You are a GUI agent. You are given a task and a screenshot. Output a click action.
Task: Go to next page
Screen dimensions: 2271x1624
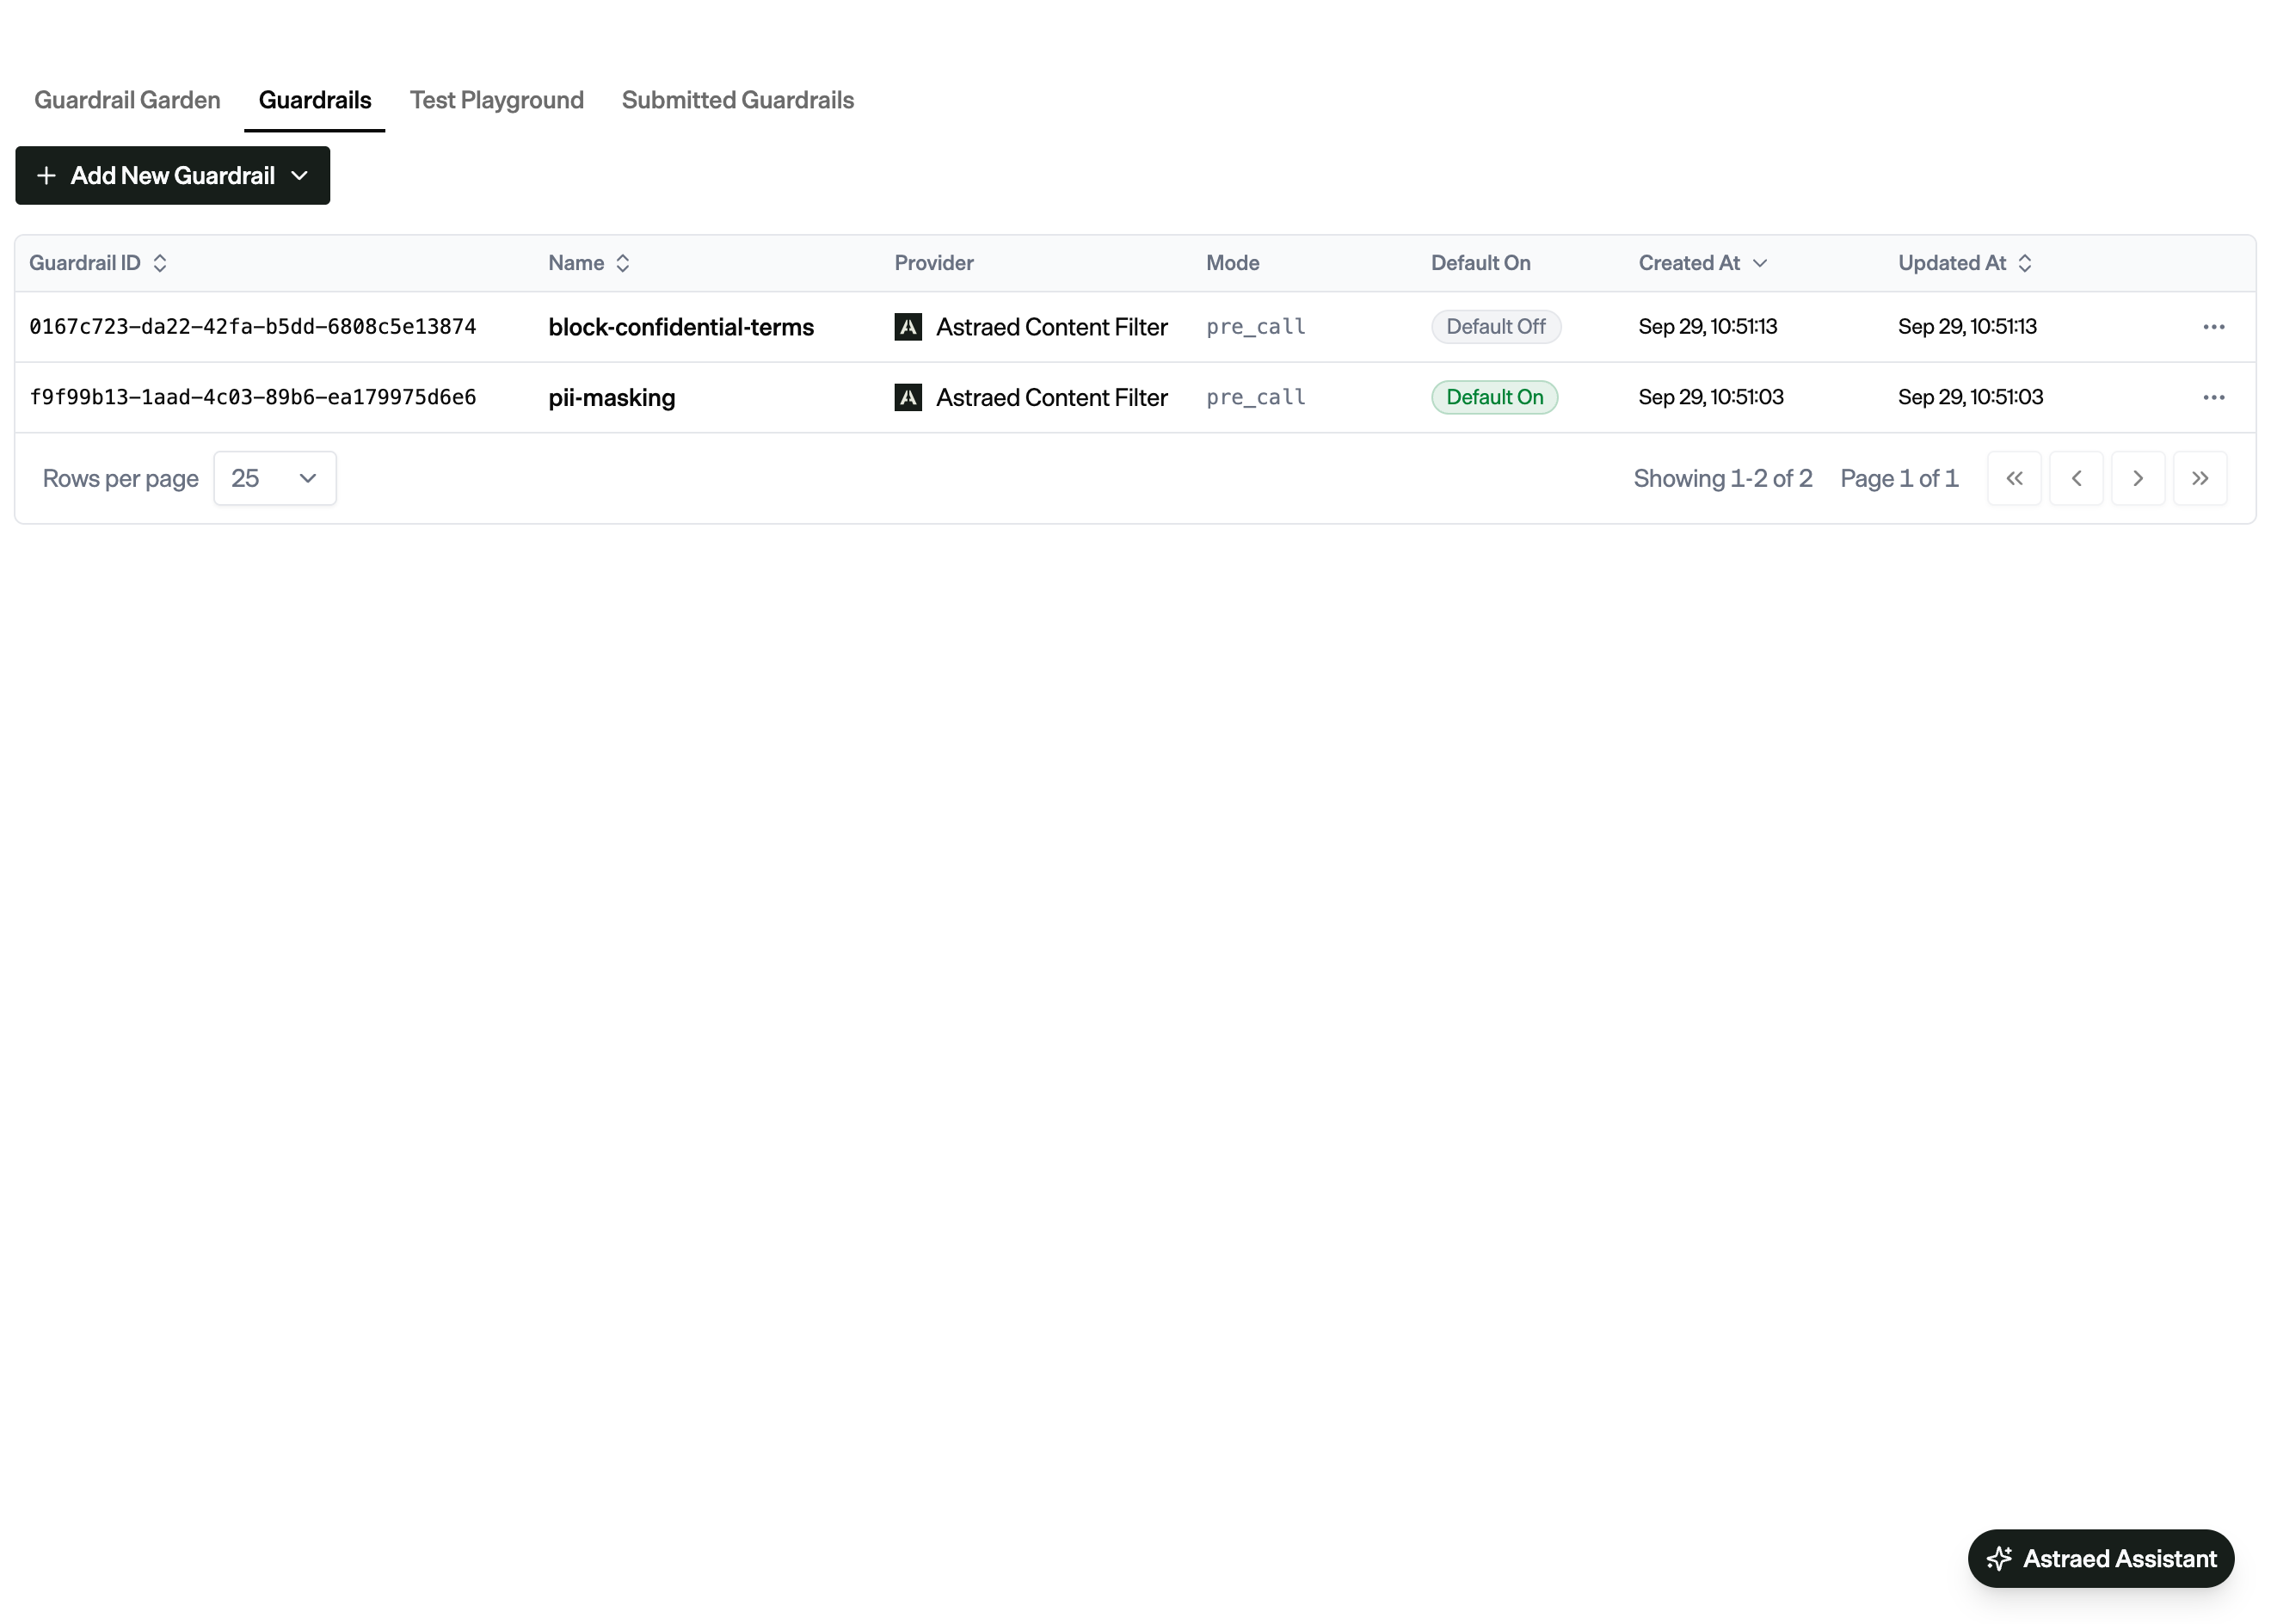click(2138, 479)
